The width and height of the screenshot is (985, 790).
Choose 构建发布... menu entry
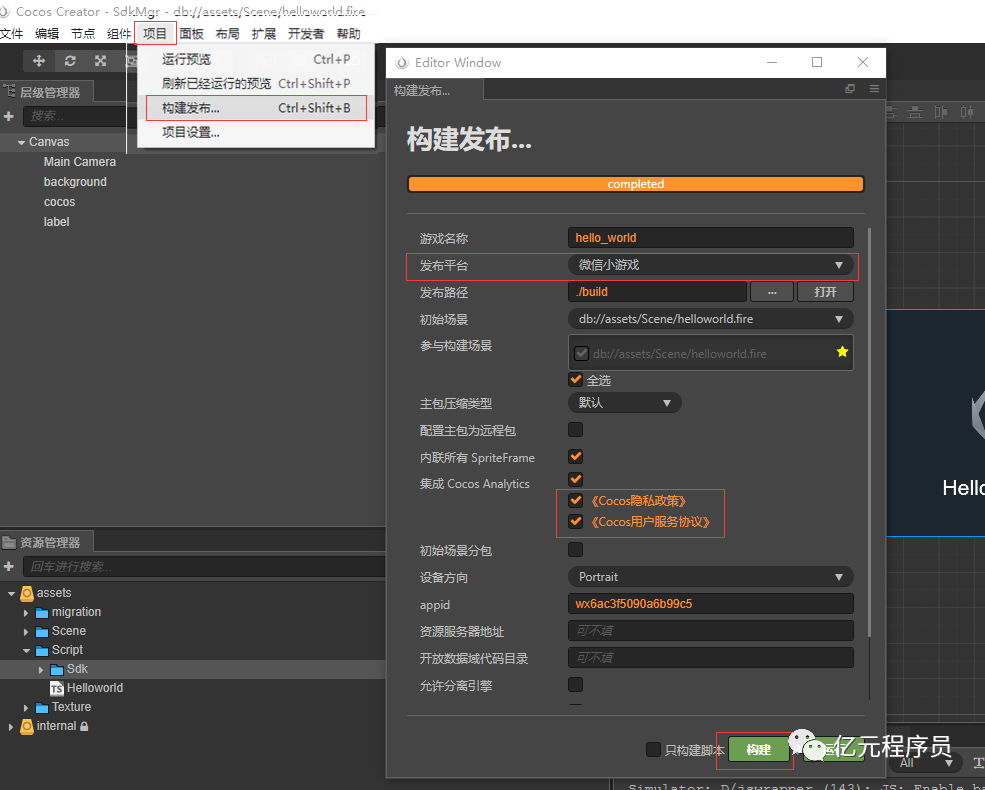(256, 108)
